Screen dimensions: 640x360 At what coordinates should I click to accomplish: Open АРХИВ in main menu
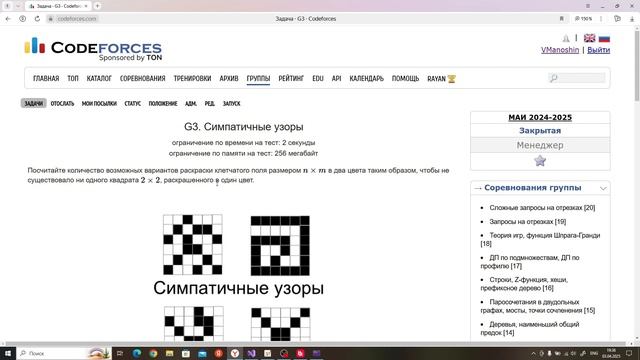click(229, 78)
